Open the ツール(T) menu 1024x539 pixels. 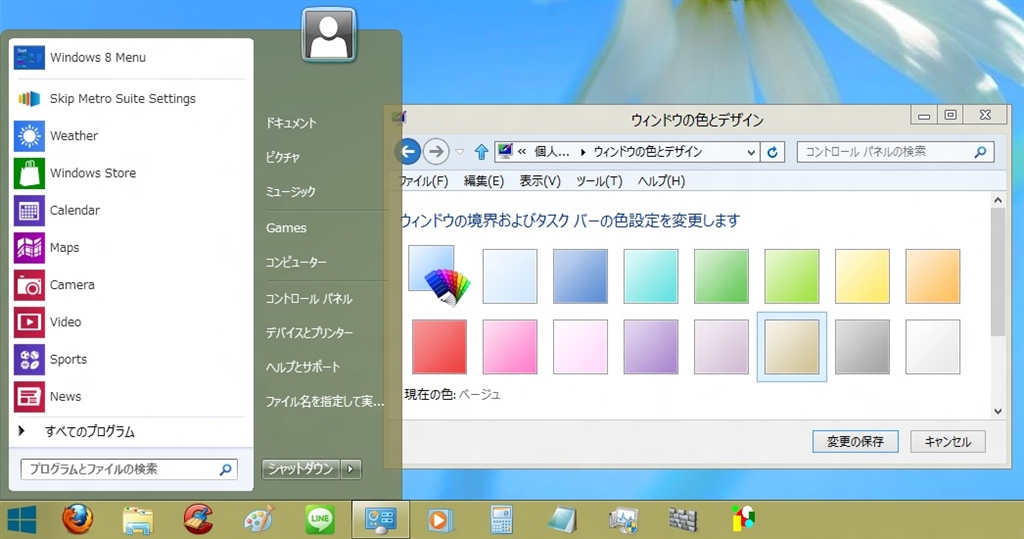pos(599,181)
